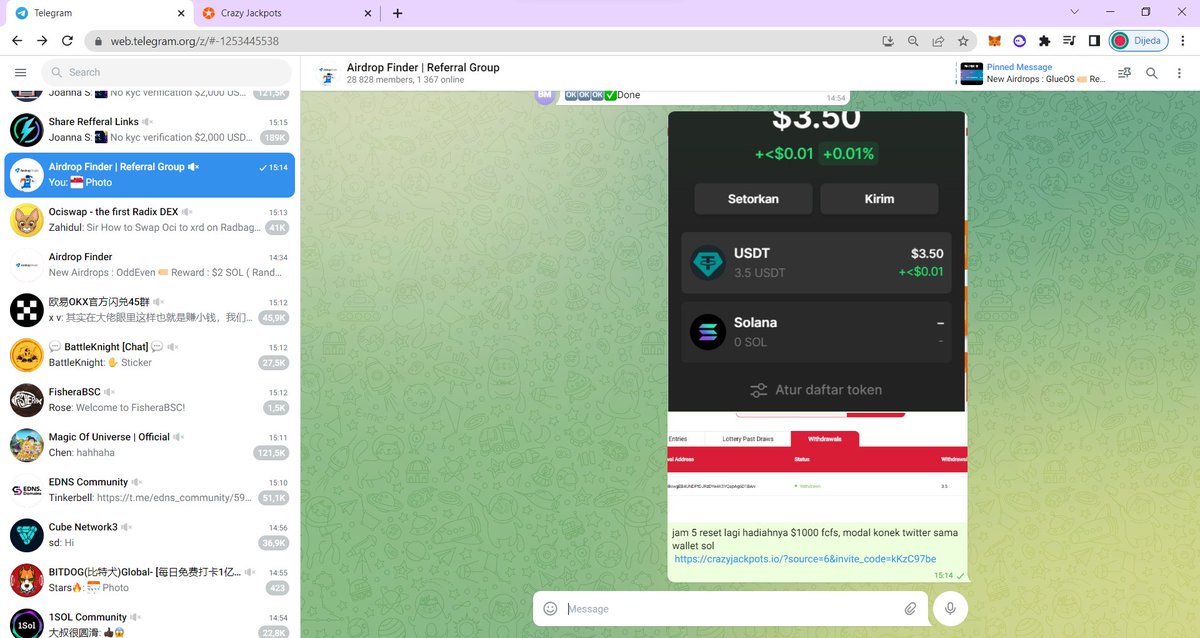This screenshot has width=1200, height=638.
Task: Click the BM sender avatar in chat
Action: click(x=545, y=95)
